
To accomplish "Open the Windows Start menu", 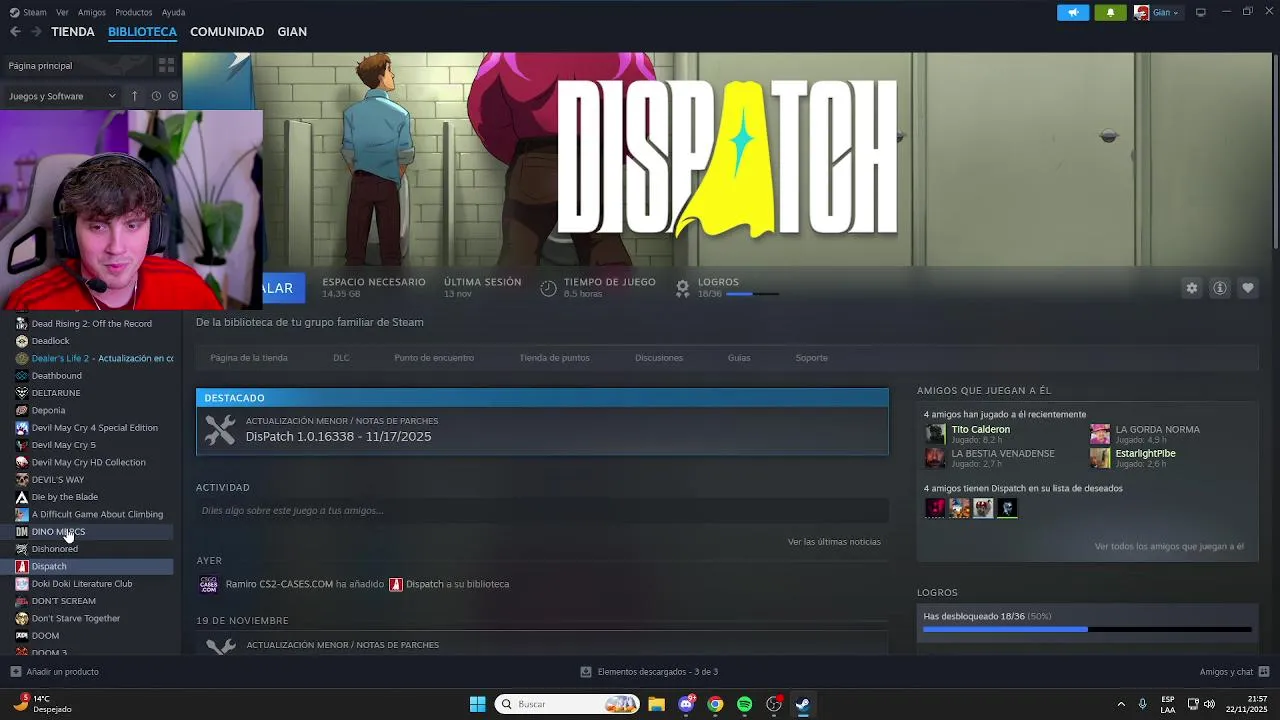I will (477, 704).
